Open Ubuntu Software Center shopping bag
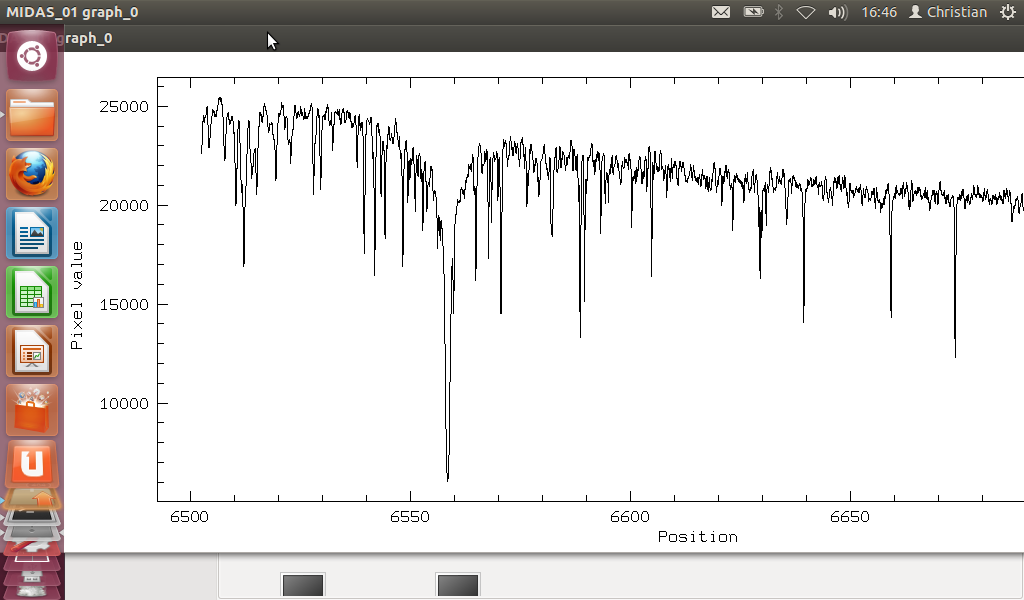 point(32,410)
